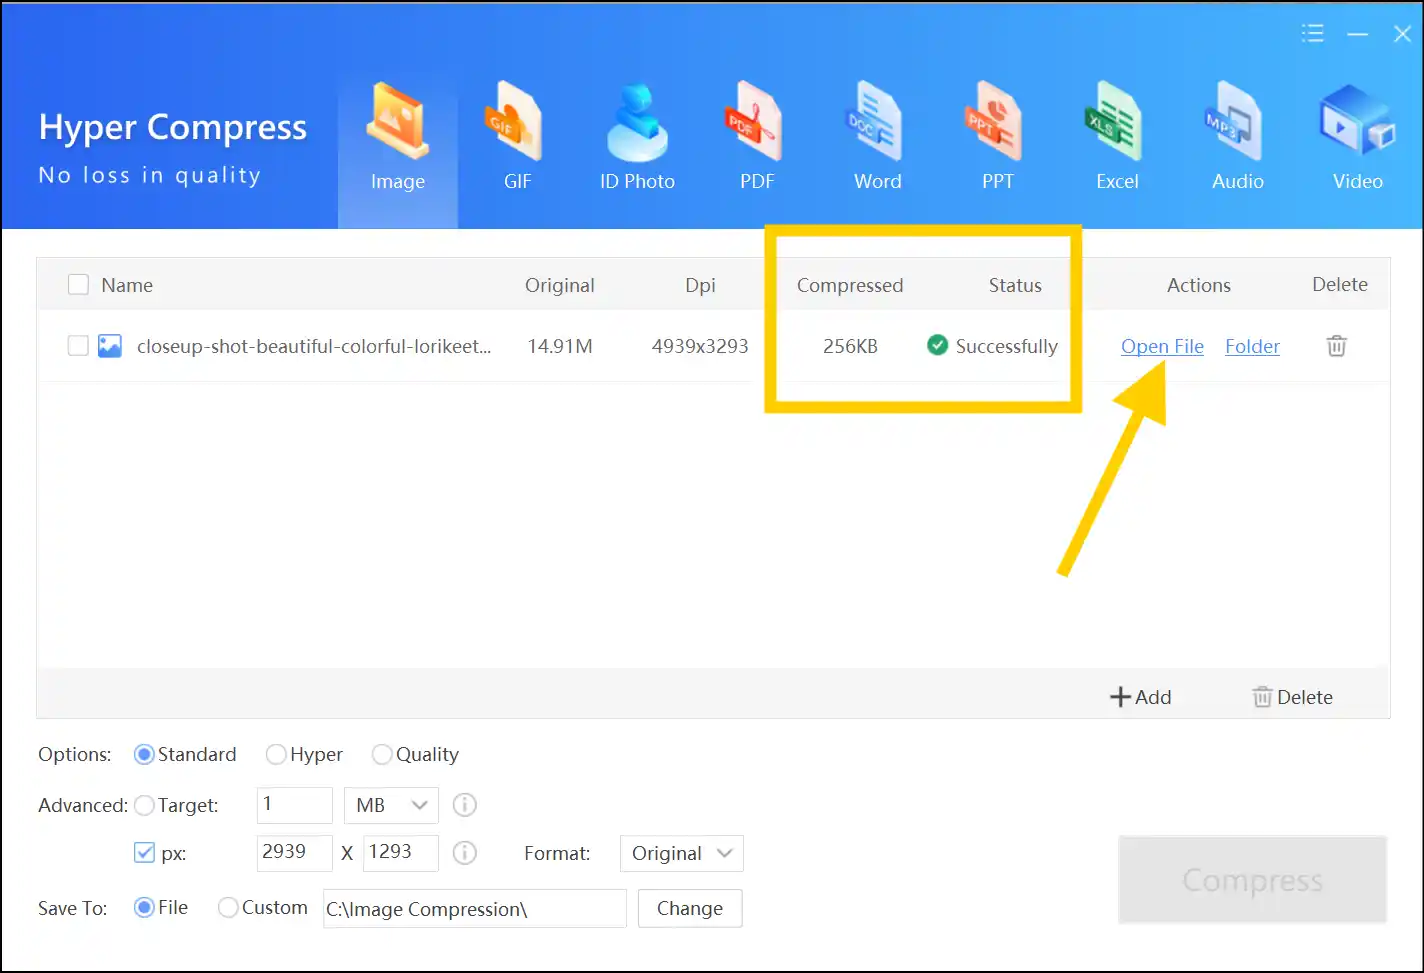Open the Folder link for the file
1424x973 pixels.
tap(1252, 346)
